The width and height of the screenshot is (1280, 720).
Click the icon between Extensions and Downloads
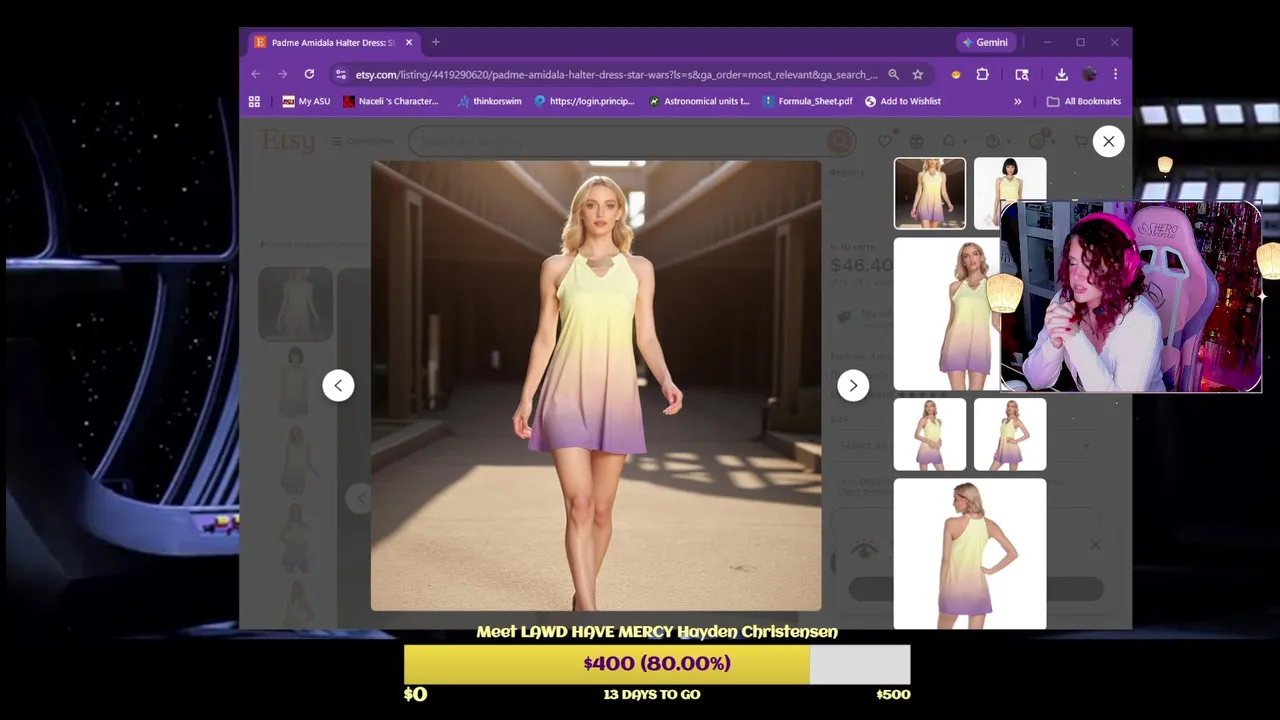(x=1022, y=74)
